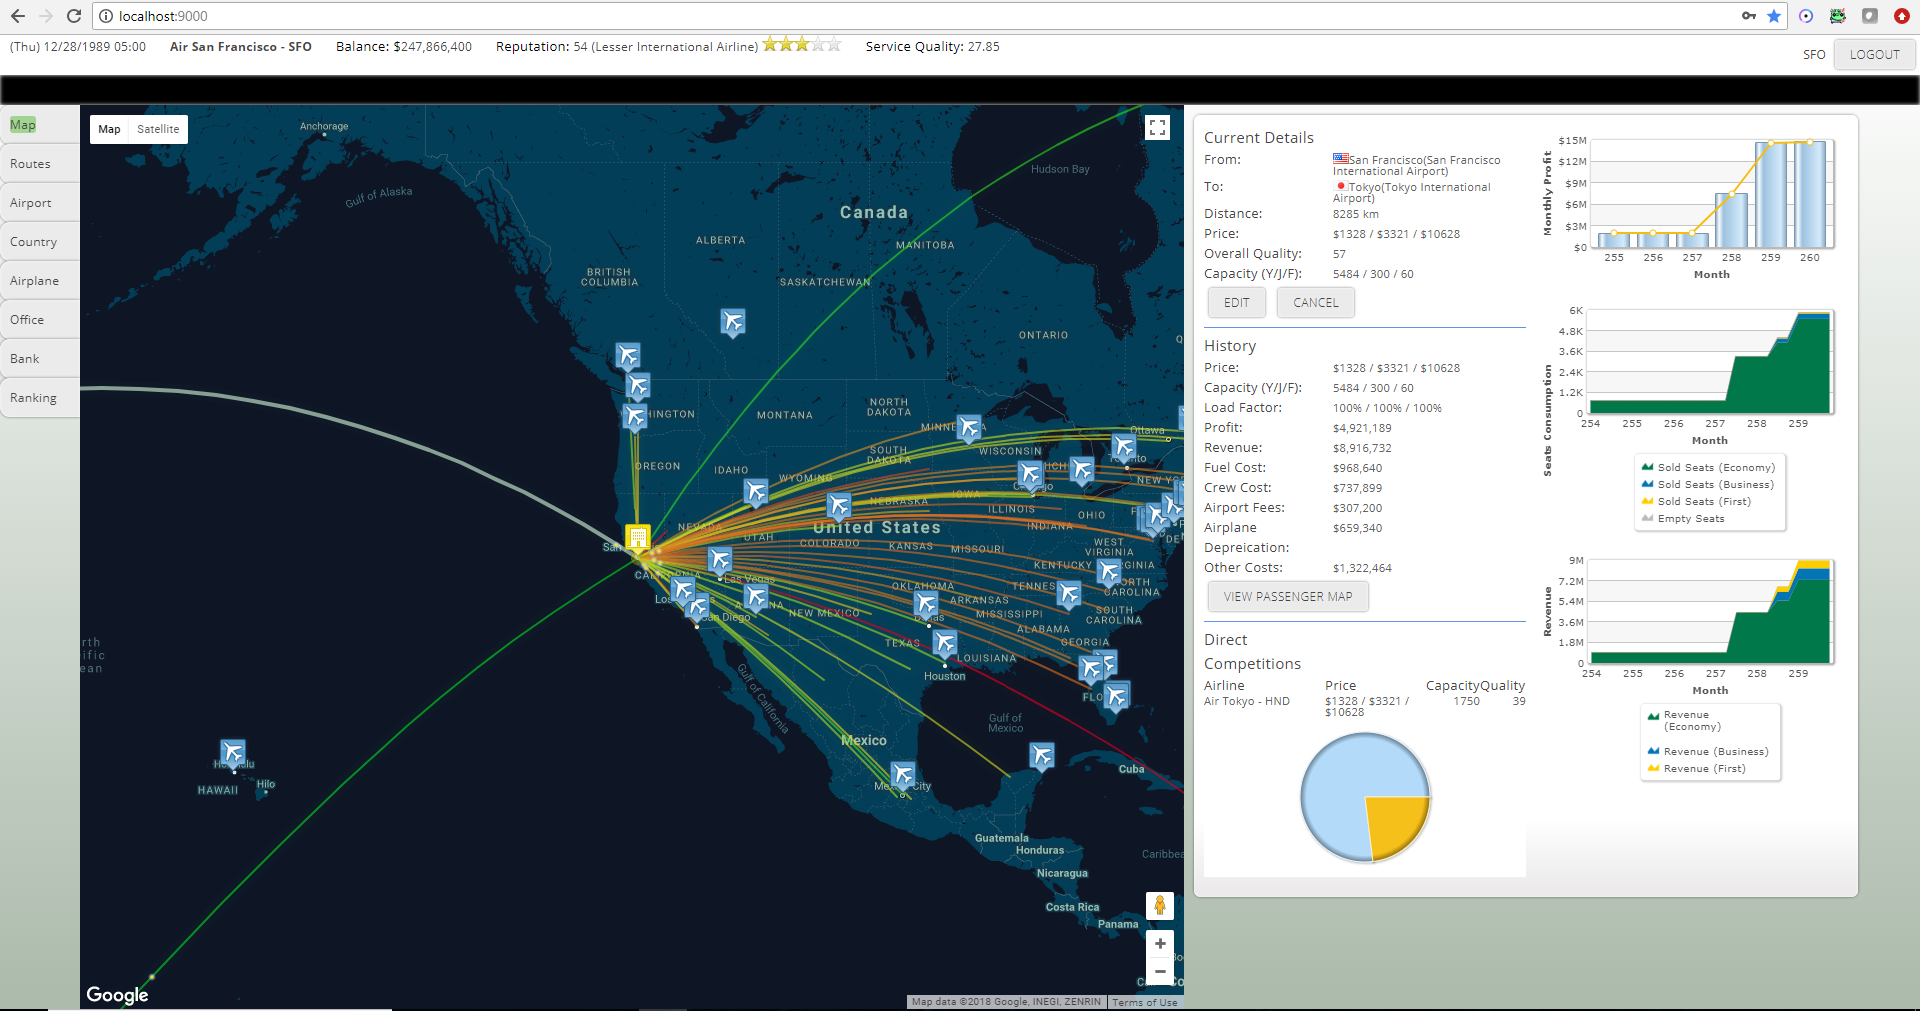Select the southernmost Florida airport marker
The width and height of the screenshot is (1920, 1011).
(1117, 696)
